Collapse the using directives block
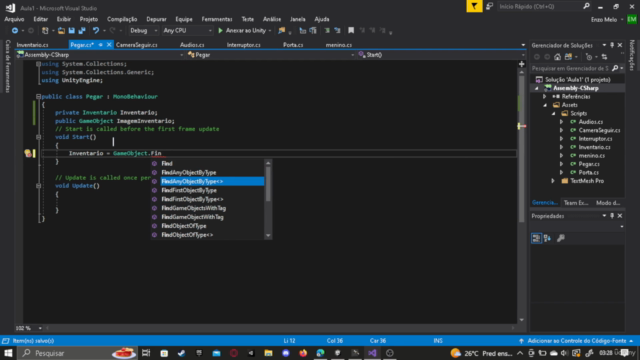The width and height of the screenshot is (640, 360). coord(38,64)
